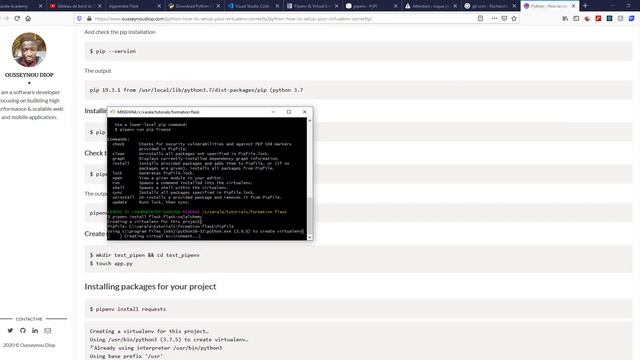Close the Download Python tab
This screenshot has width=640, height=360.
click(218, 6)
